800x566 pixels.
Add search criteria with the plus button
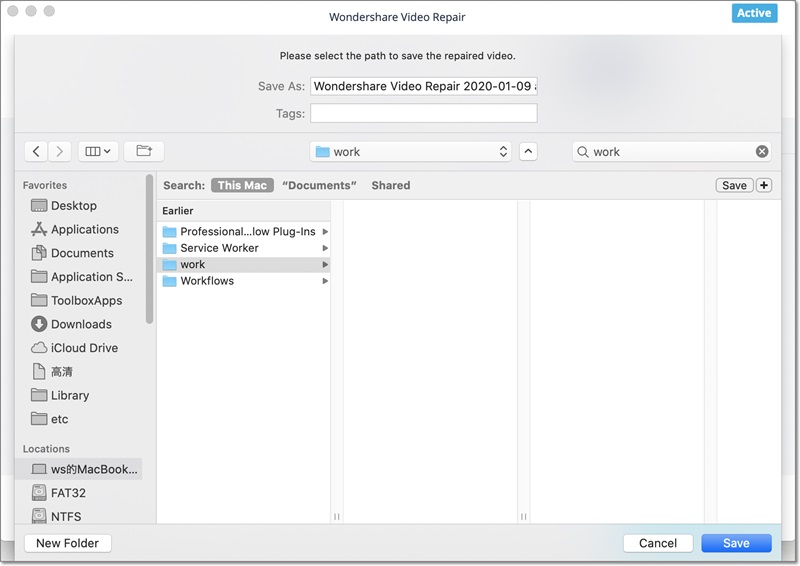point(764,185)
